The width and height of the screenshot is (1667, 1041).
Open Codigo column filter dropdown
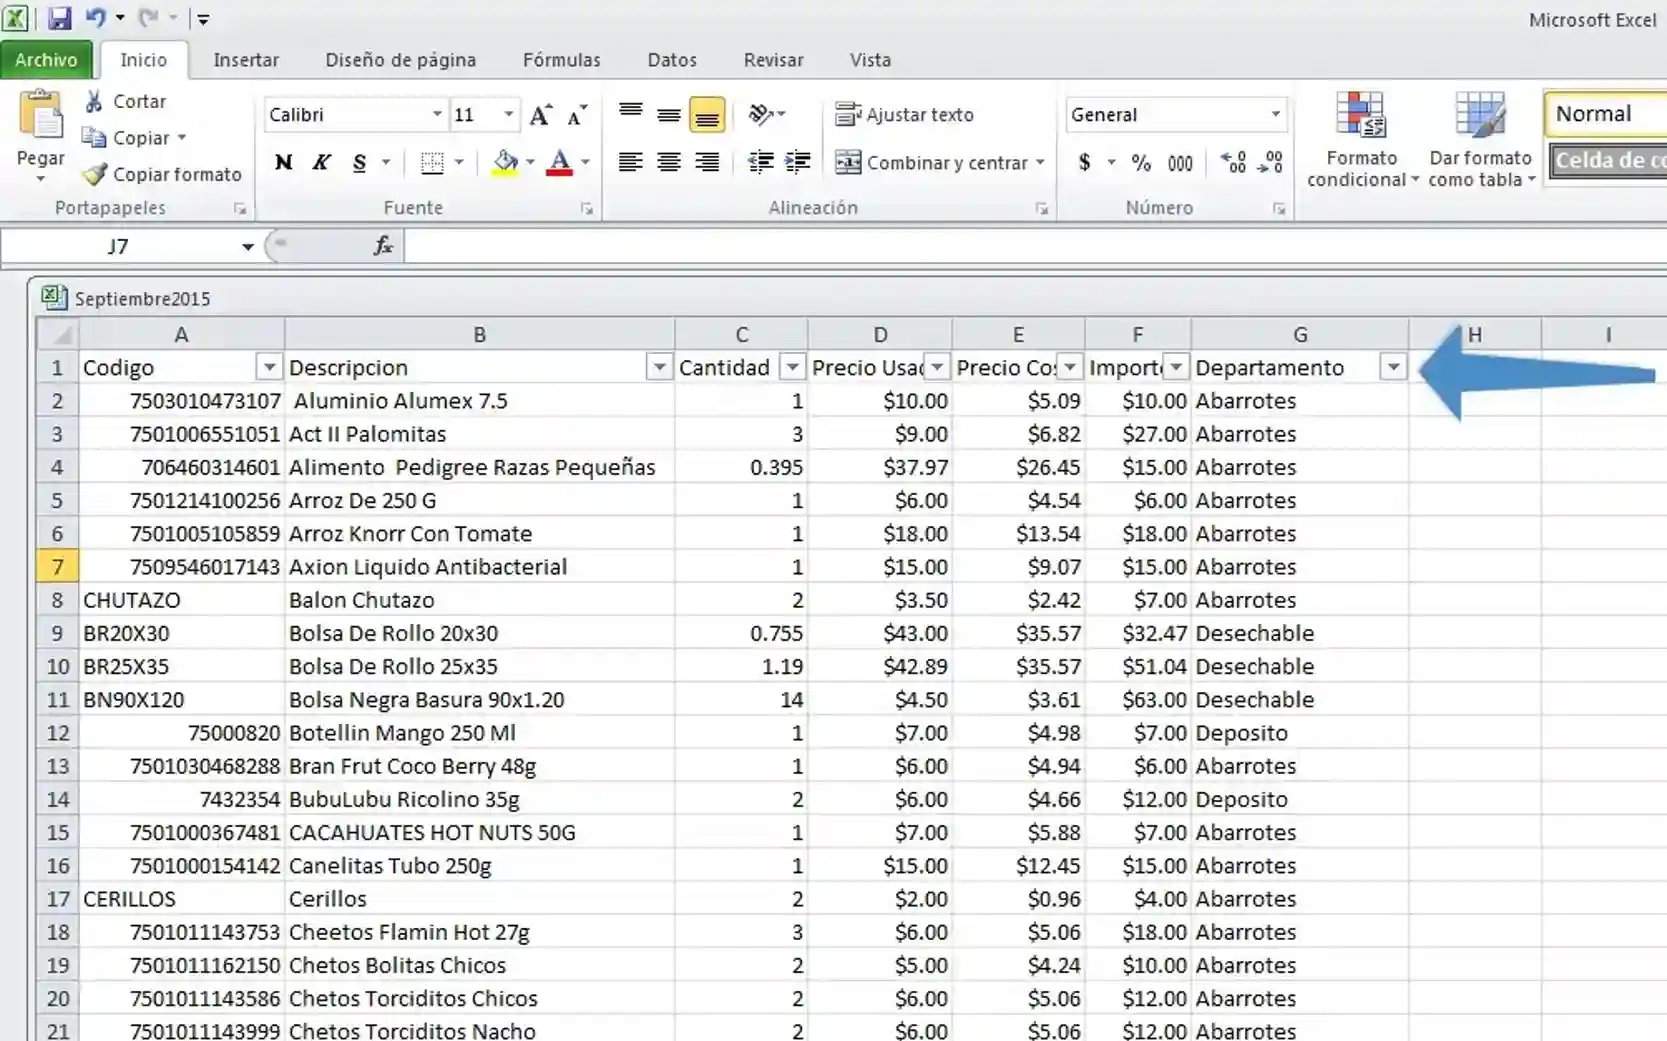coord(269,368)
